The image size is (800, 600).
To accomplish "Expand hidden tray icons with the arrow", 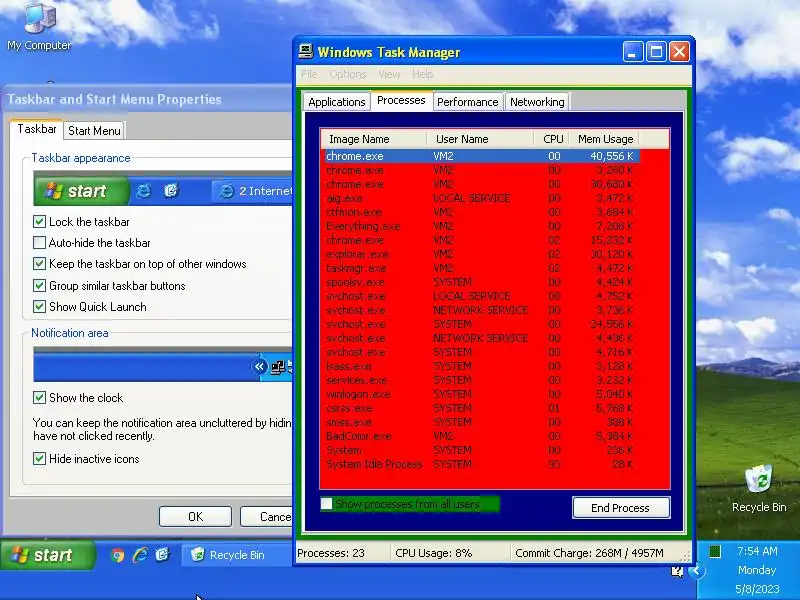I will [696, 570].
